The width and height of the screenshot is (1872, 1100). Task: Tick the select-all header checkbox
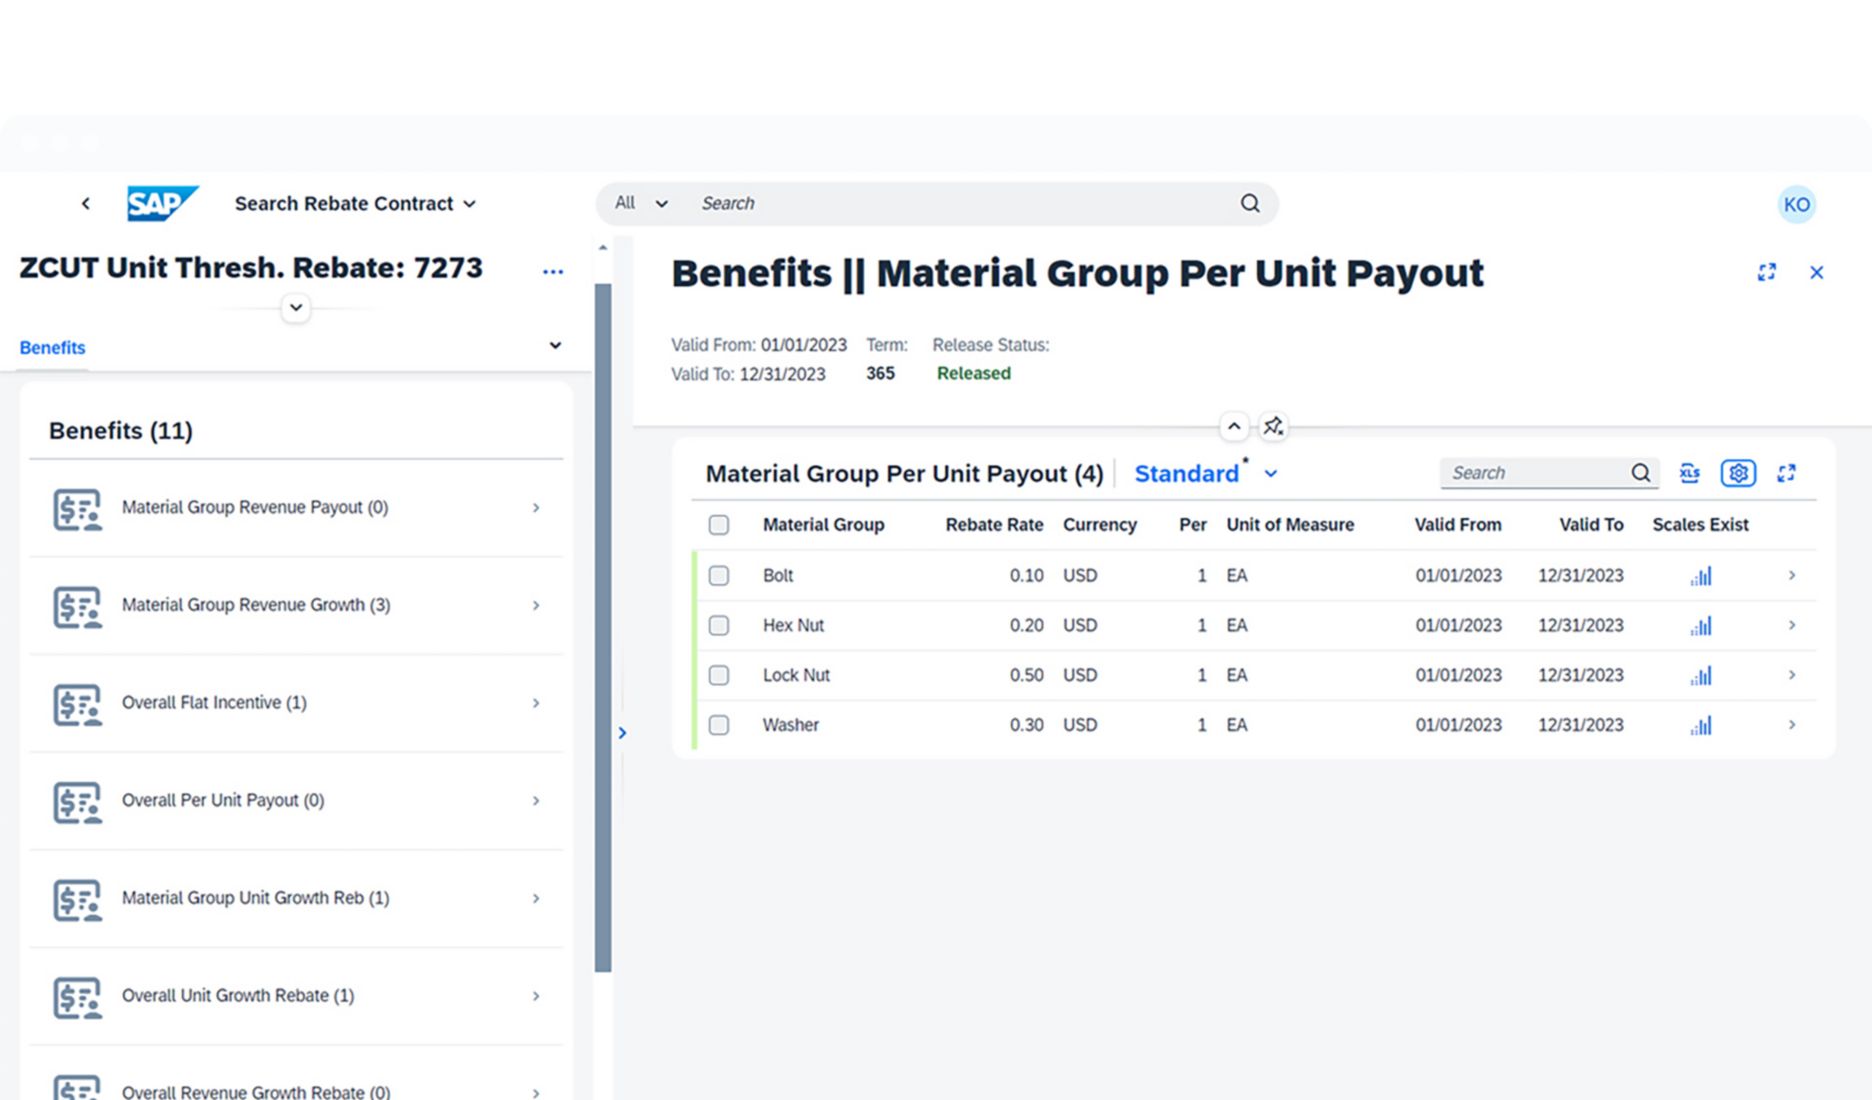[719, 525]
